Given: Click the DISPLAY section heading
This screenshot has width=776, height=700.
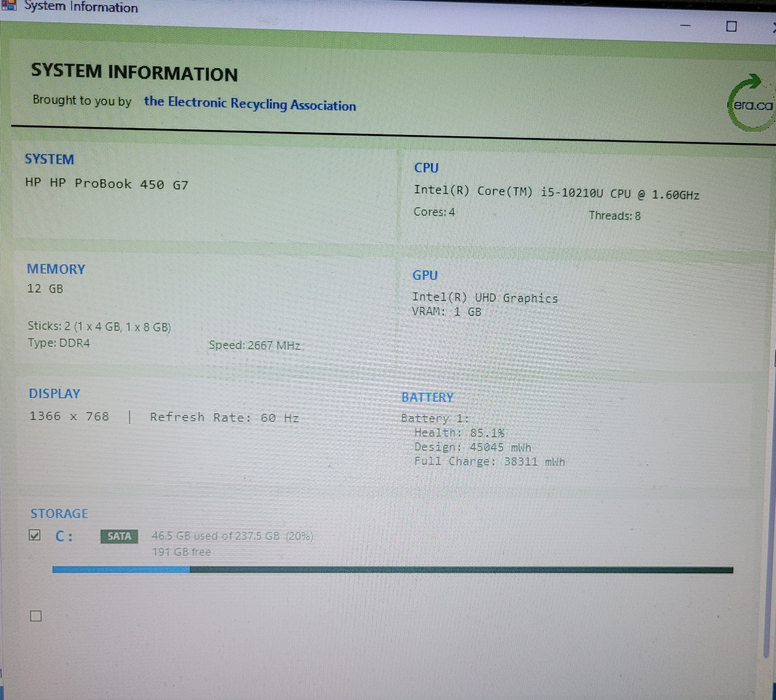Looking at the screenshot, I should [x=54, y=394].
